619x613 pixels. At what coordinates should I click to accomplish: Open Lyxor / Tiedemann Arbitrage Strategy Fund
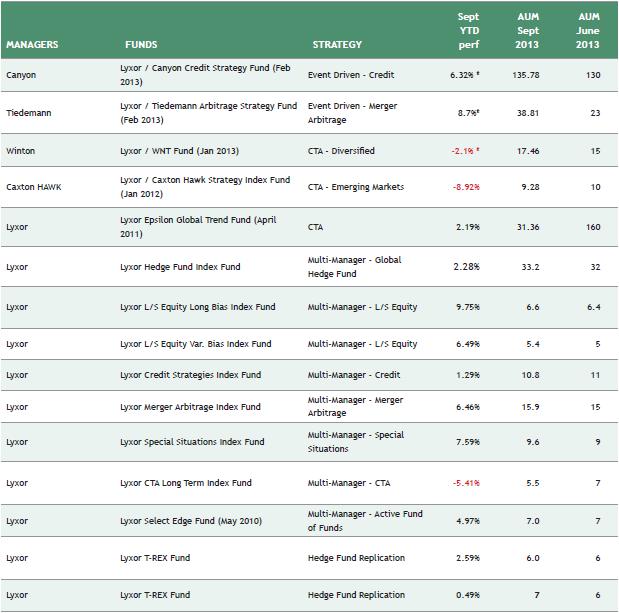208,113
